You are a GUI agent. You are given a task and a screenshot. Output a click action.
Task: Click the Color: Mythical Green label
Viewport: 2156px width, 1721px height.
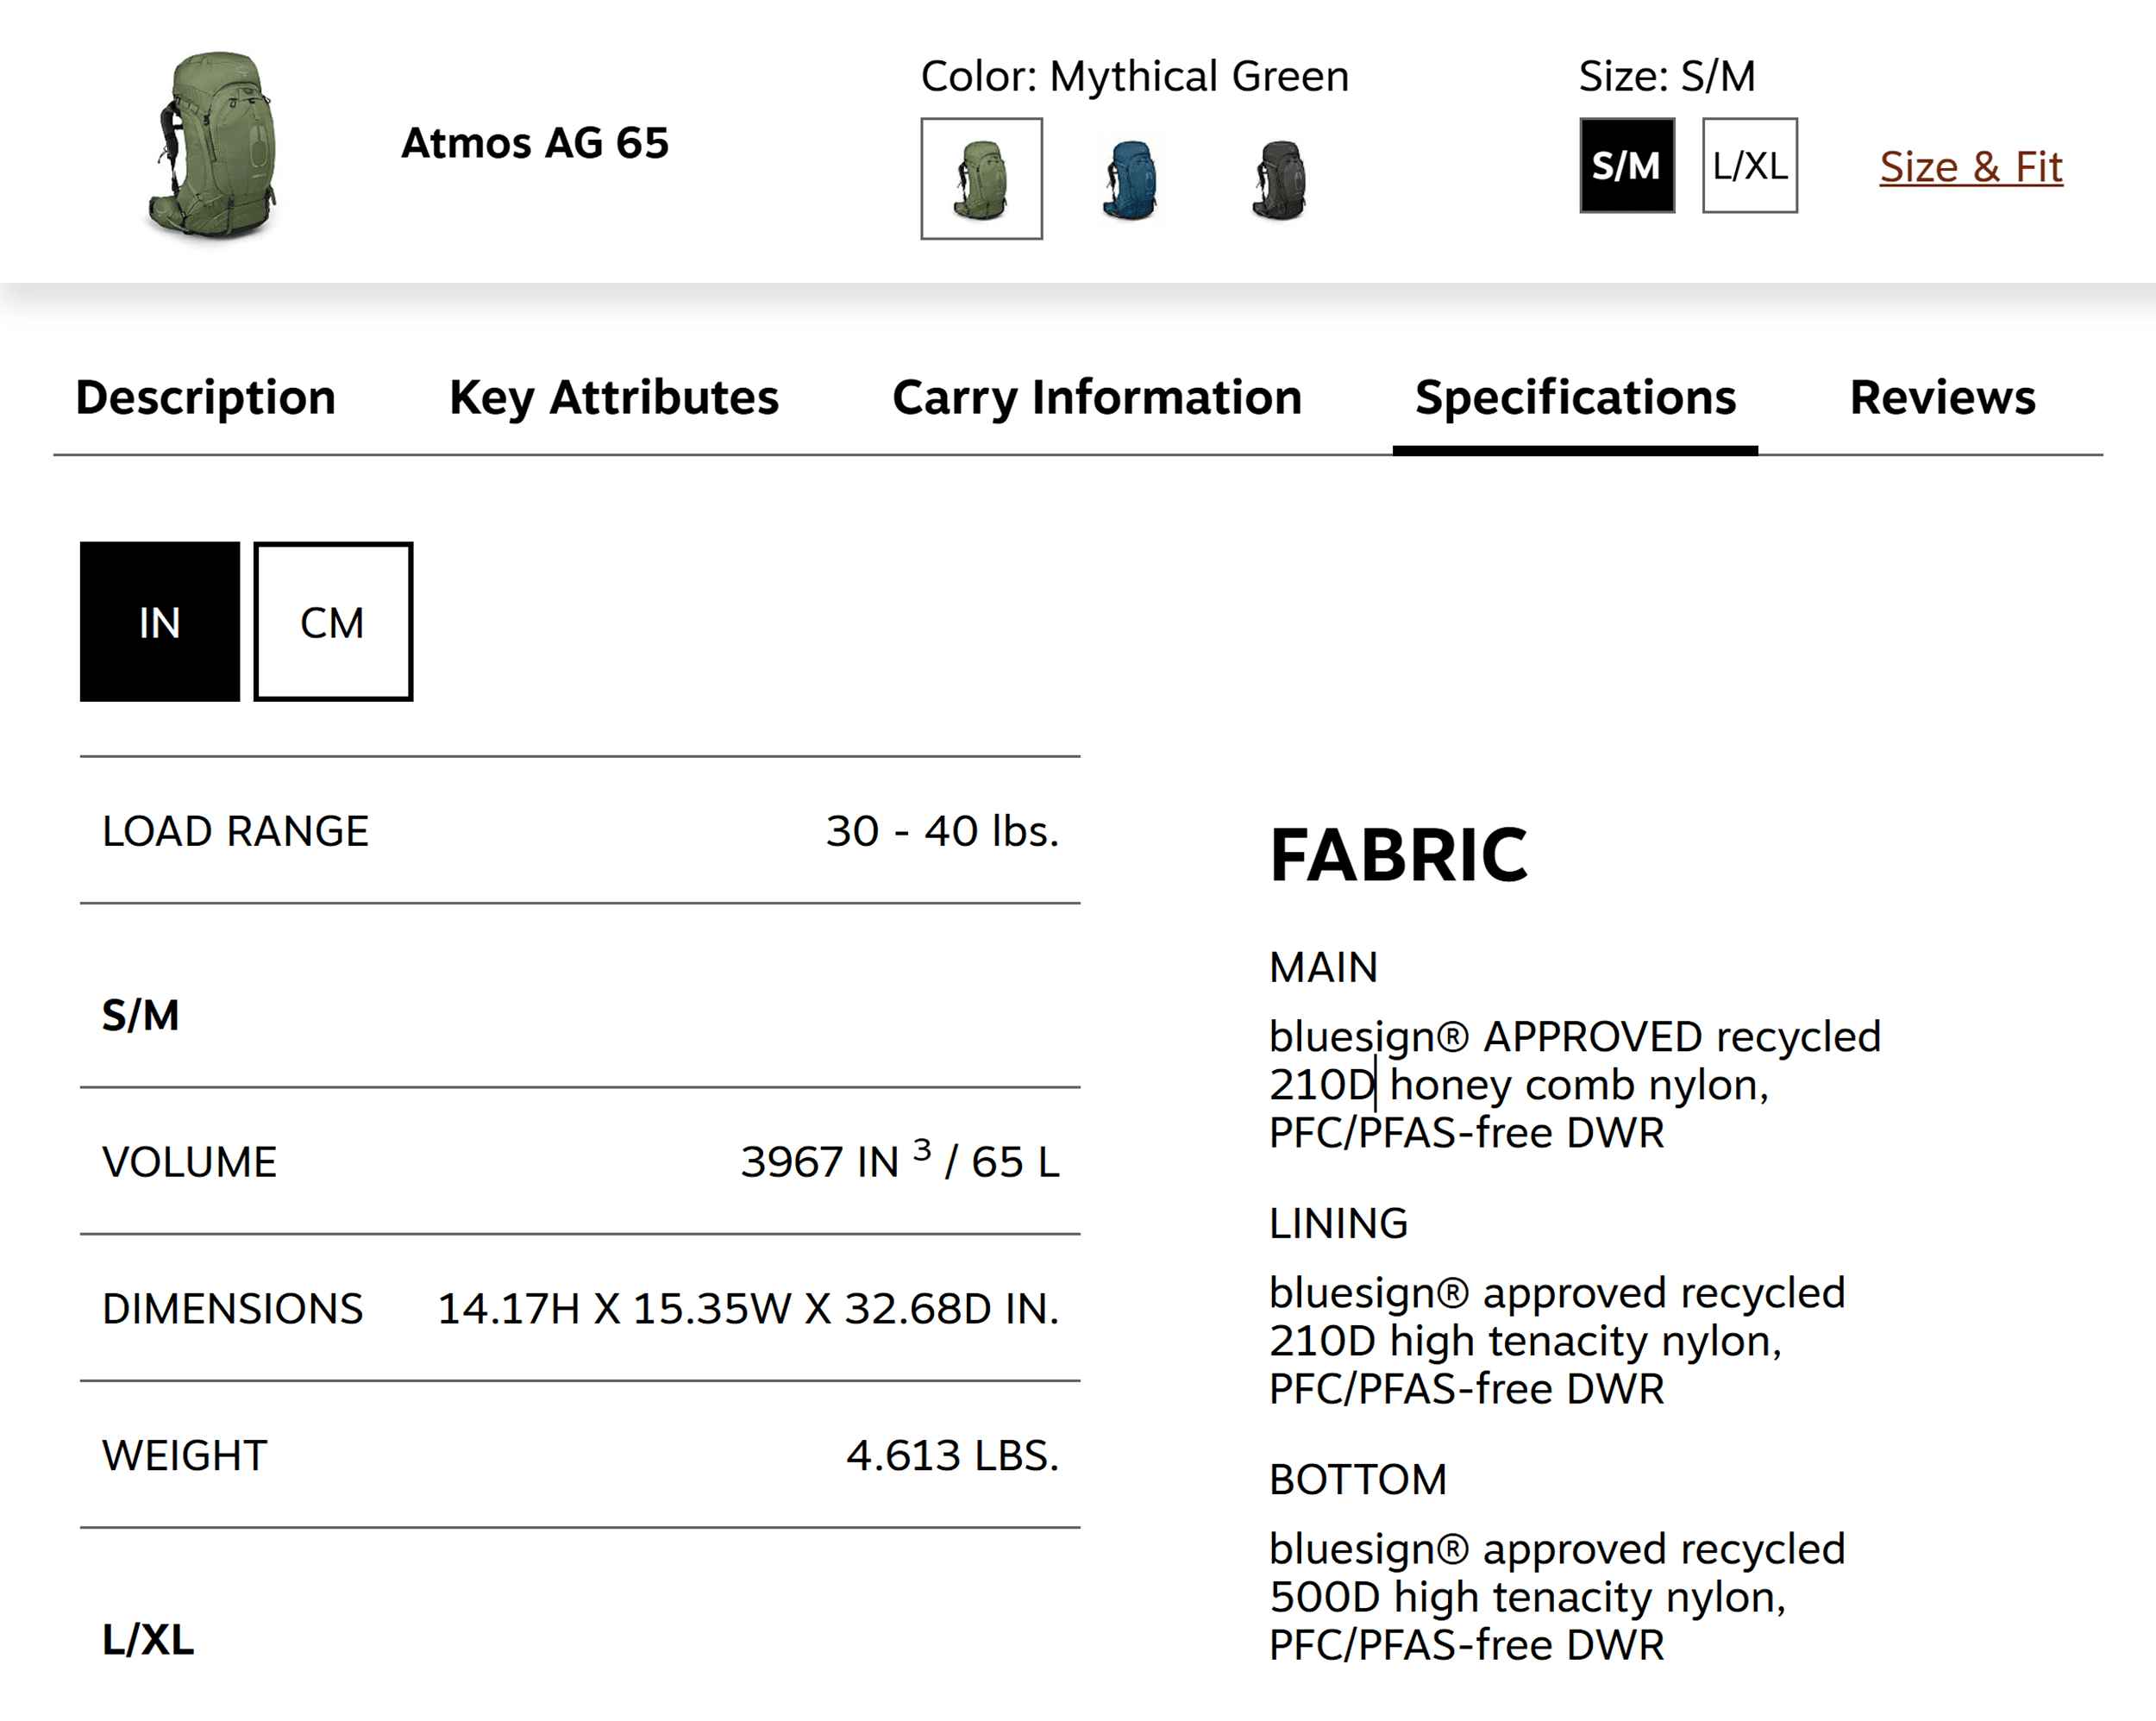(1135, 74)
